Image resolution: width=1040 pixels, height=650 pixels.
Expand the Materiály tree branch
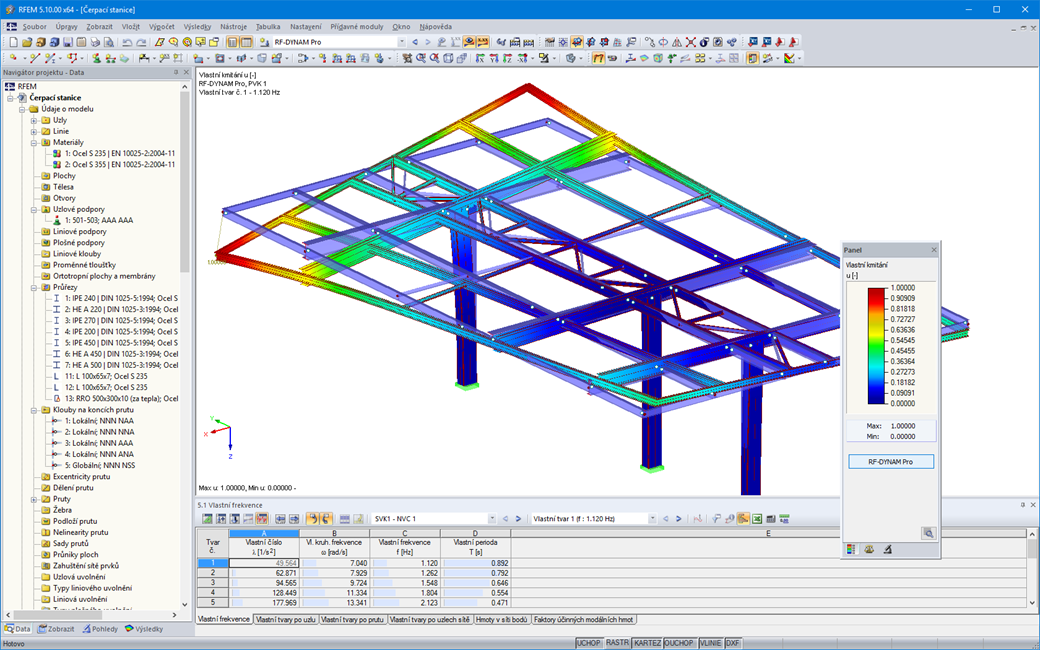pyautogui.click(x=33, y=141)
